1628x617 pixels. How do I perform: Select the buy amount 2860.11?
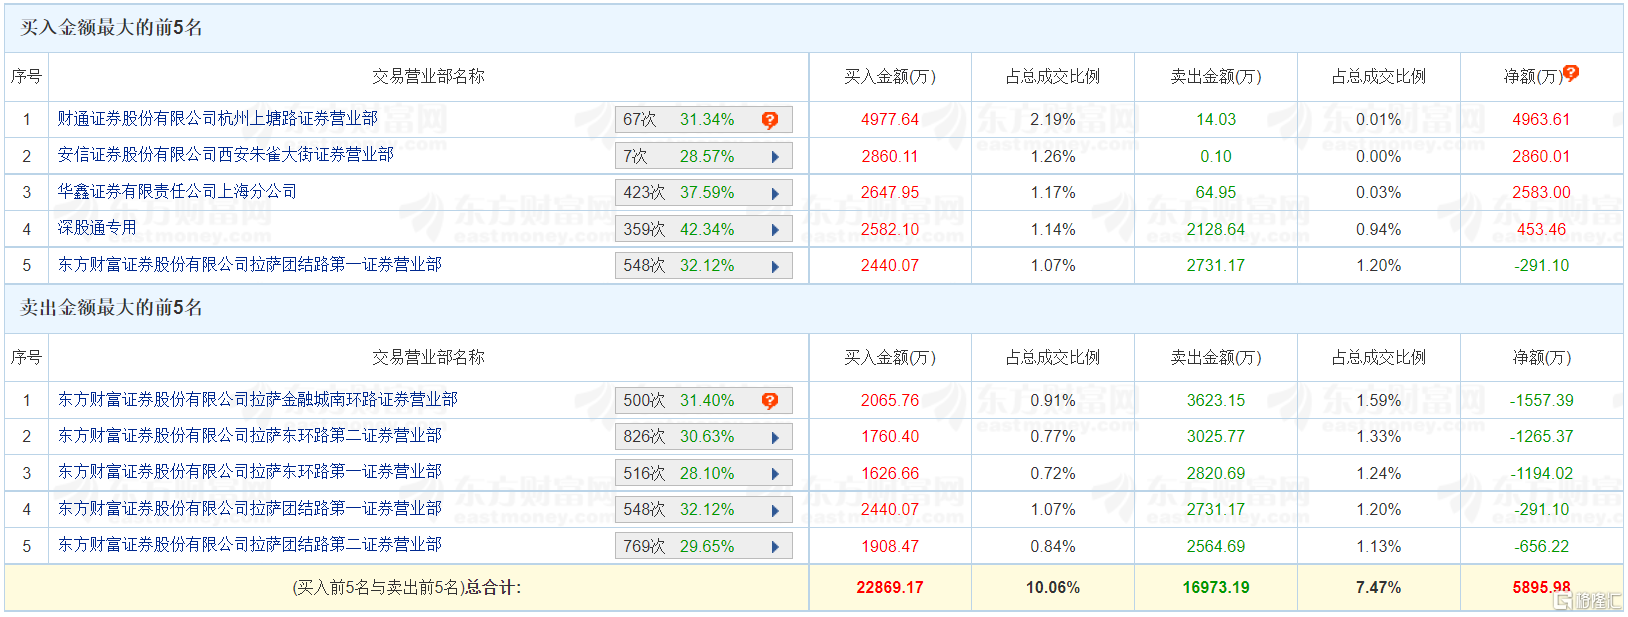(890, 156)
